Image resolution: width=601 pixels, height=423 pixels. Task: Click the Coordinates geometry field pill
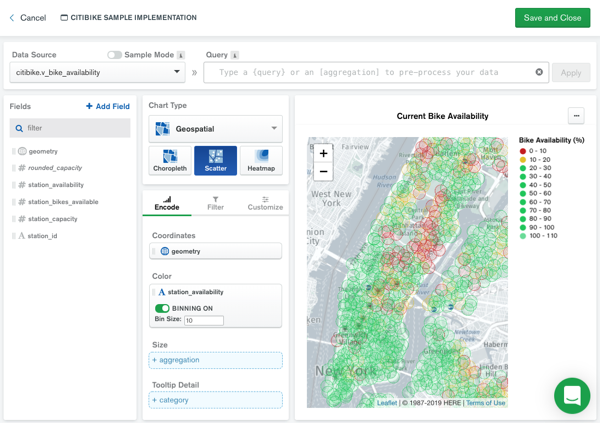coord(215,251)
